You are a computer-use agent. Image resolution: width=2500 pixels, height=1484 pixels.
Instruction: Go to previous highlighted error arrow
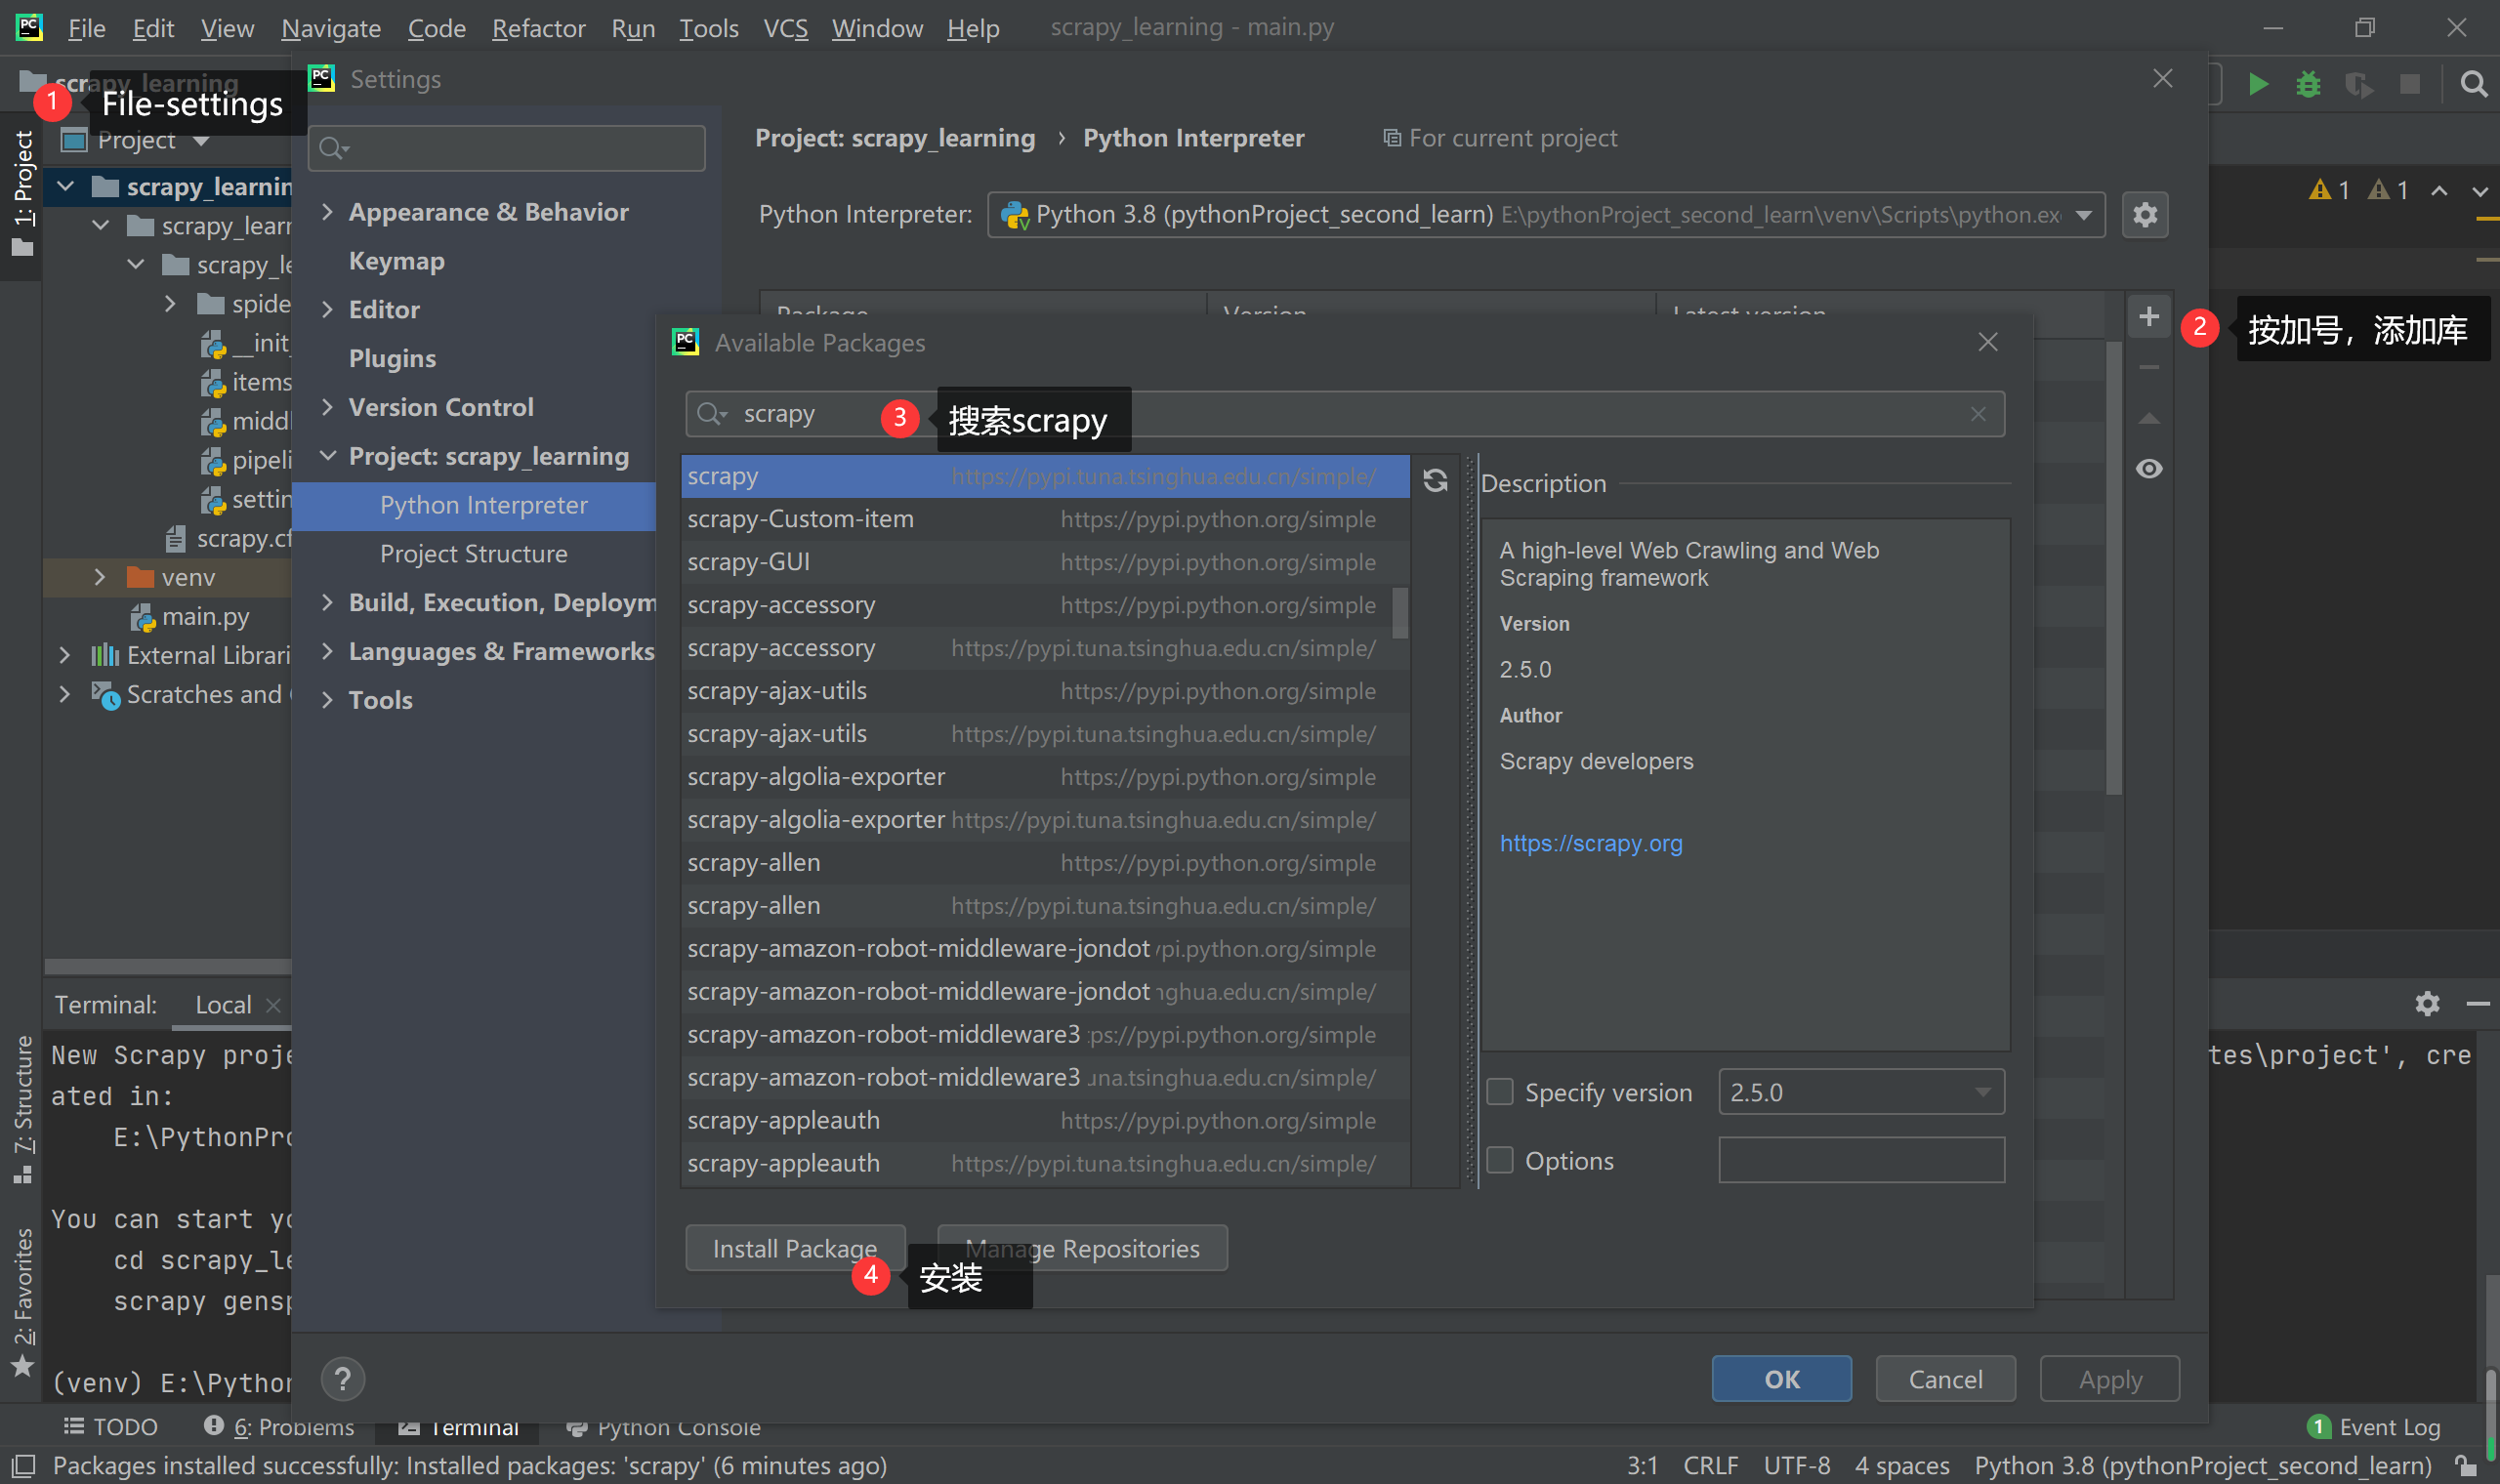pos(2439,190)
